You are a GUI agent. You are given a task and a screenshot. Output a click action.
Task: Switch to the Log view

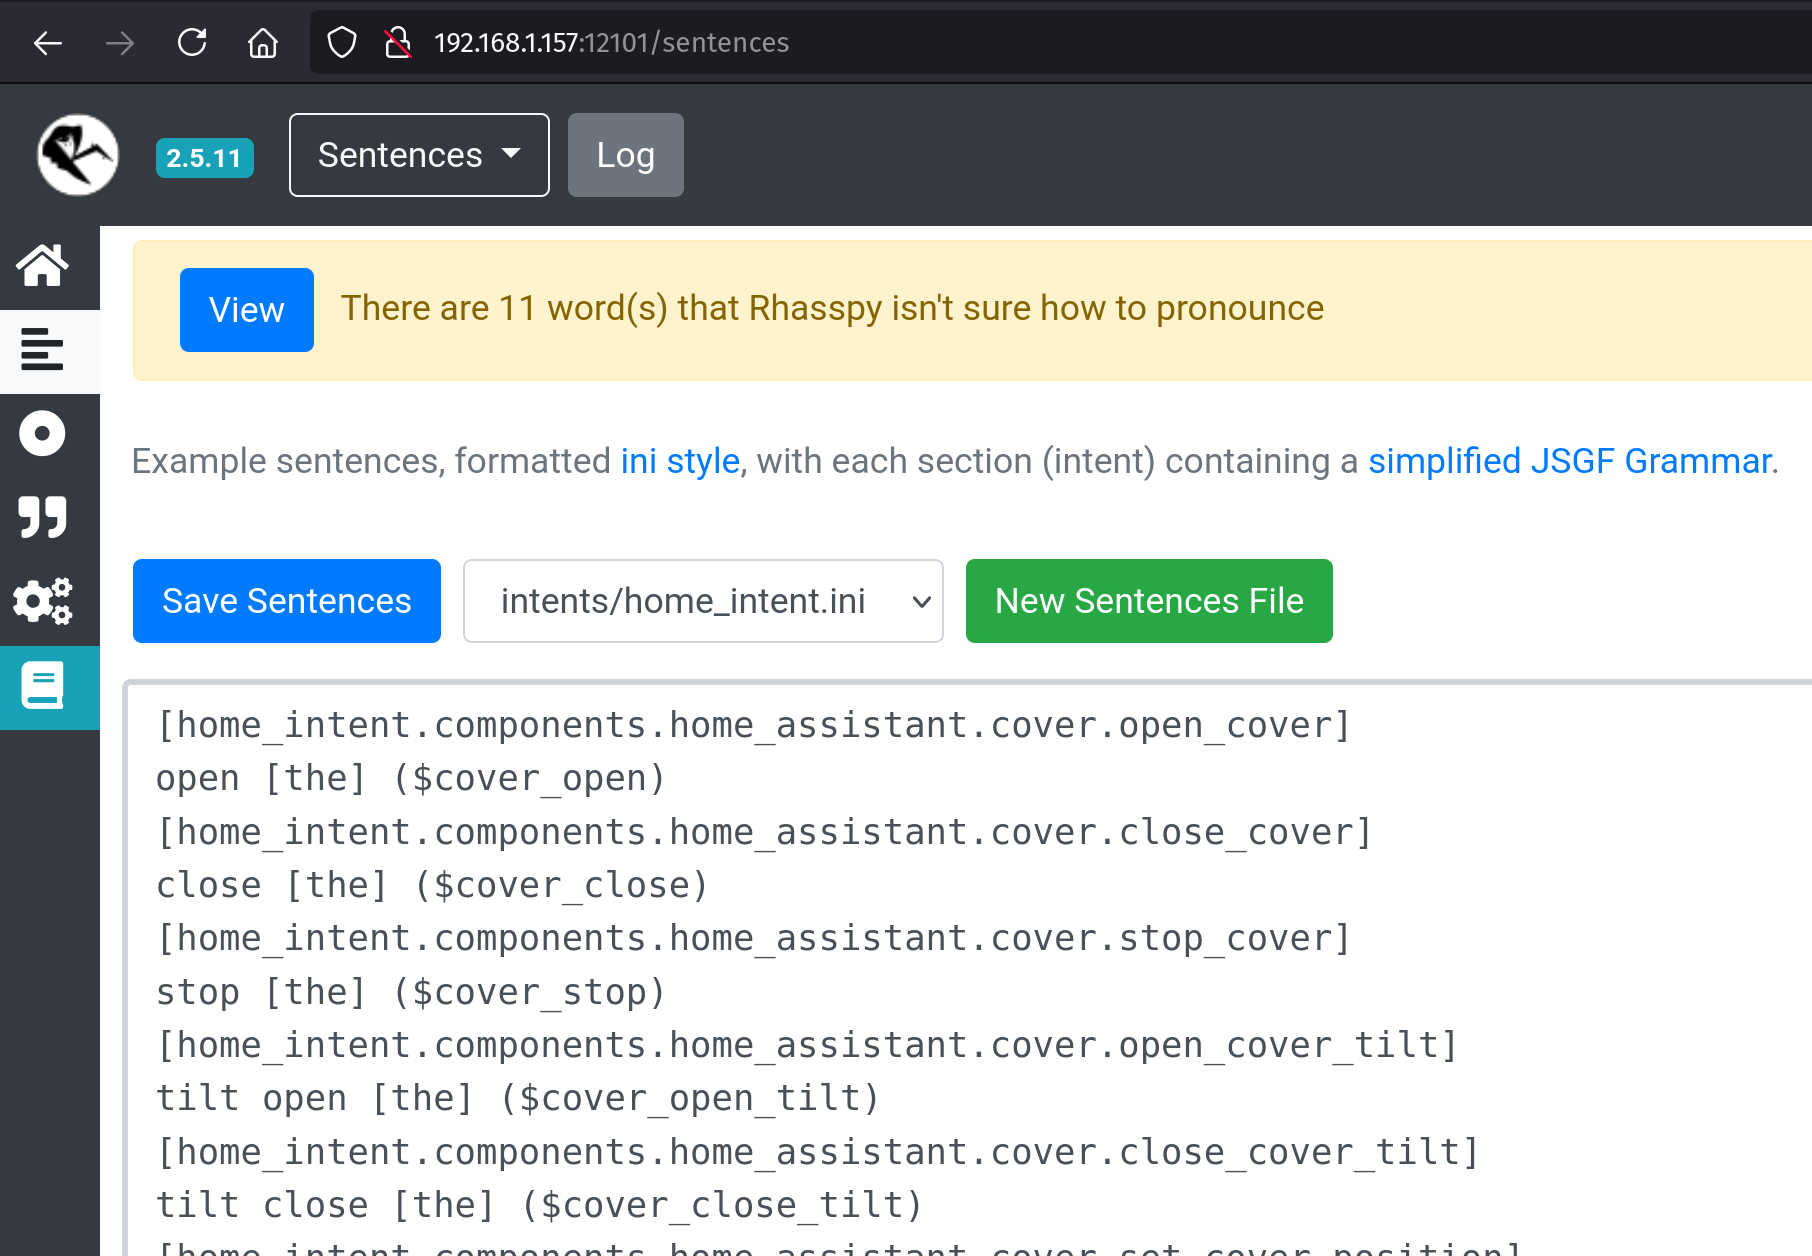(625, 155)
